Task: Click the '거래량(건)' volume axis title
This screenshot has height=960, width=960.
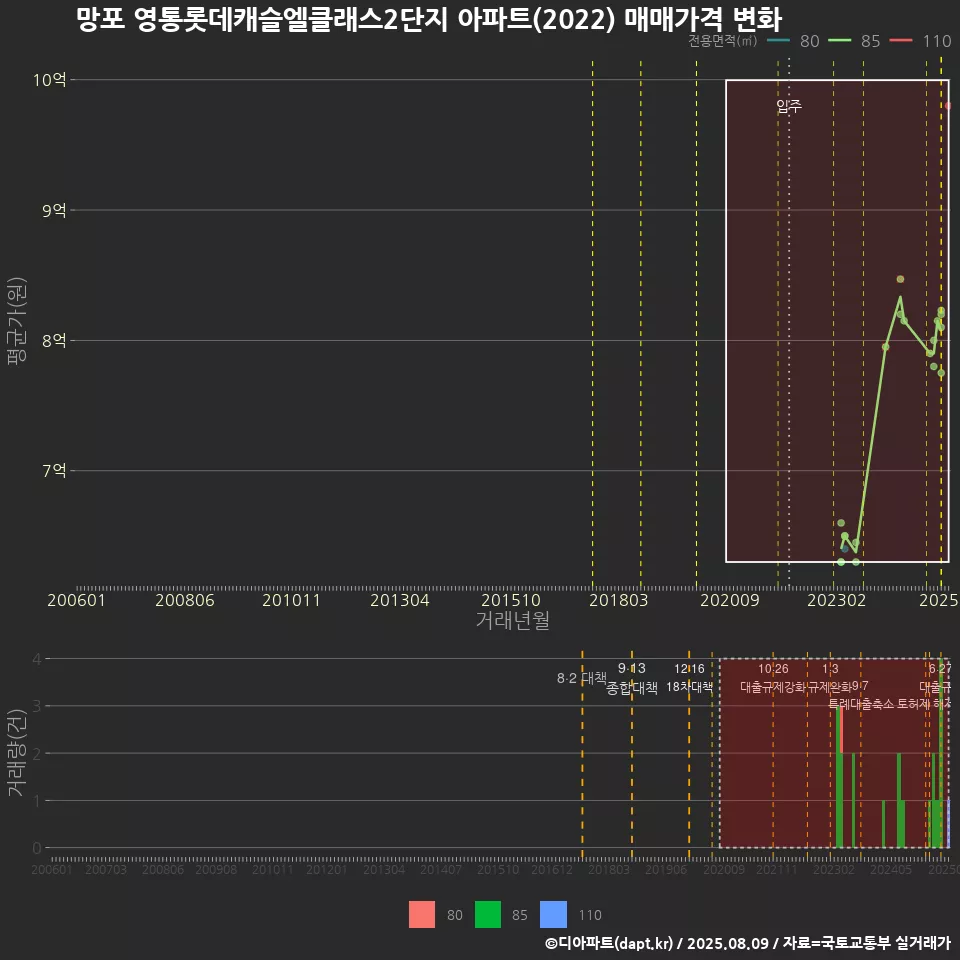Action: [17, 752]
